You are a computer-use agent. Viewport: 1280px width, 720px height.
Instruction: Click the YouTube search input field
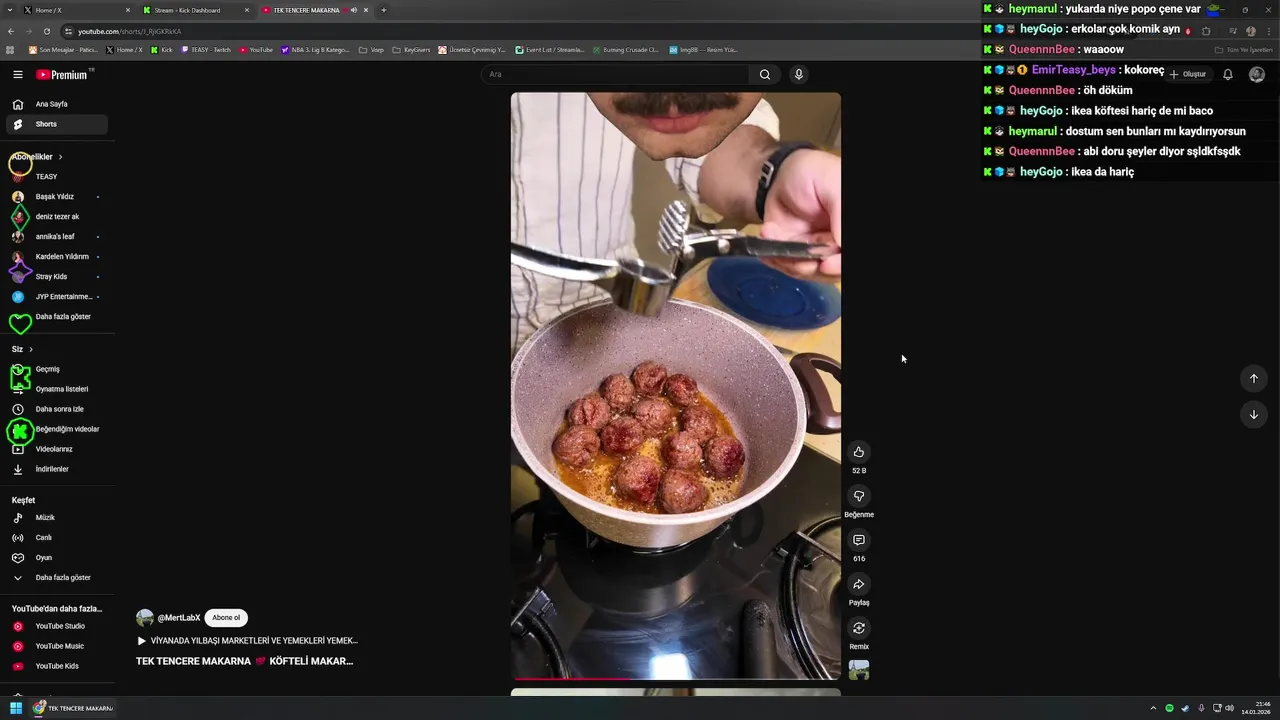tap(615, 74)
